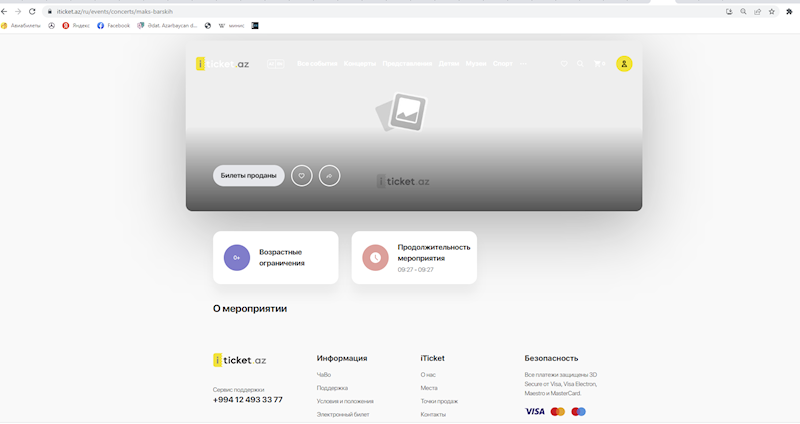Viewport: 800px width, 424px height.
Task: Expand more categories via three dots
Action: point(523,64)
